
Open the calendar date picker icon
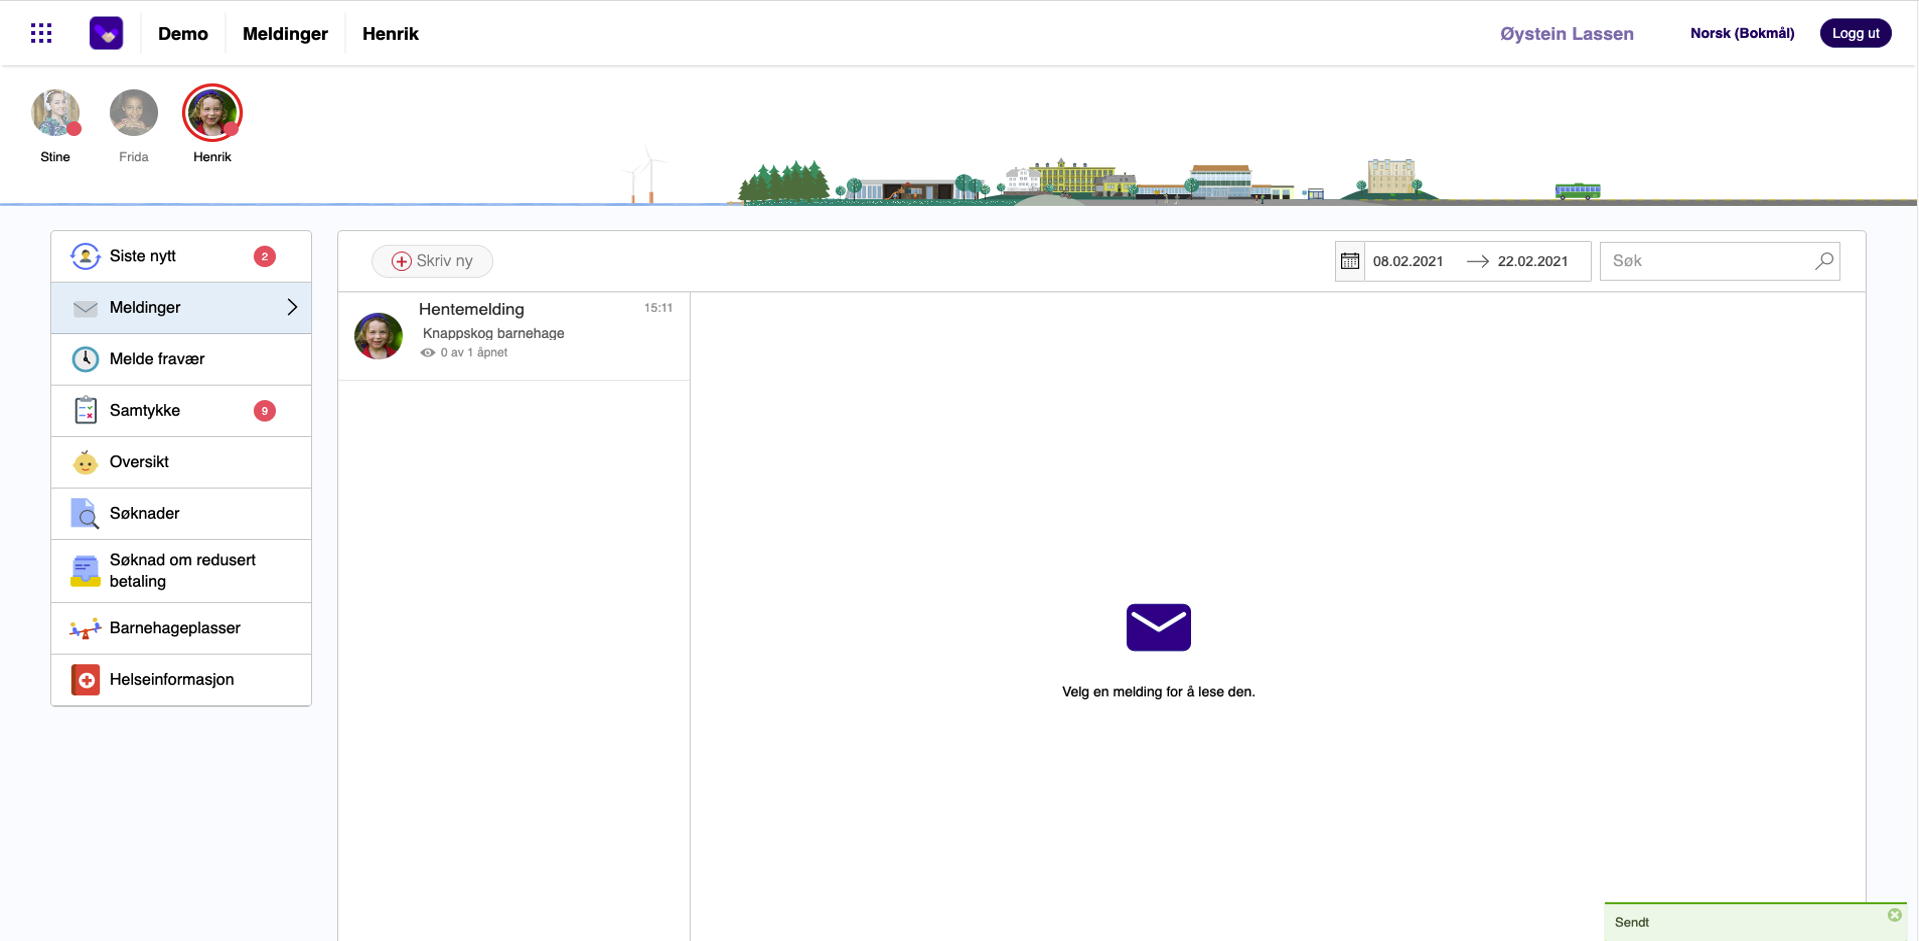[1350, 261]
